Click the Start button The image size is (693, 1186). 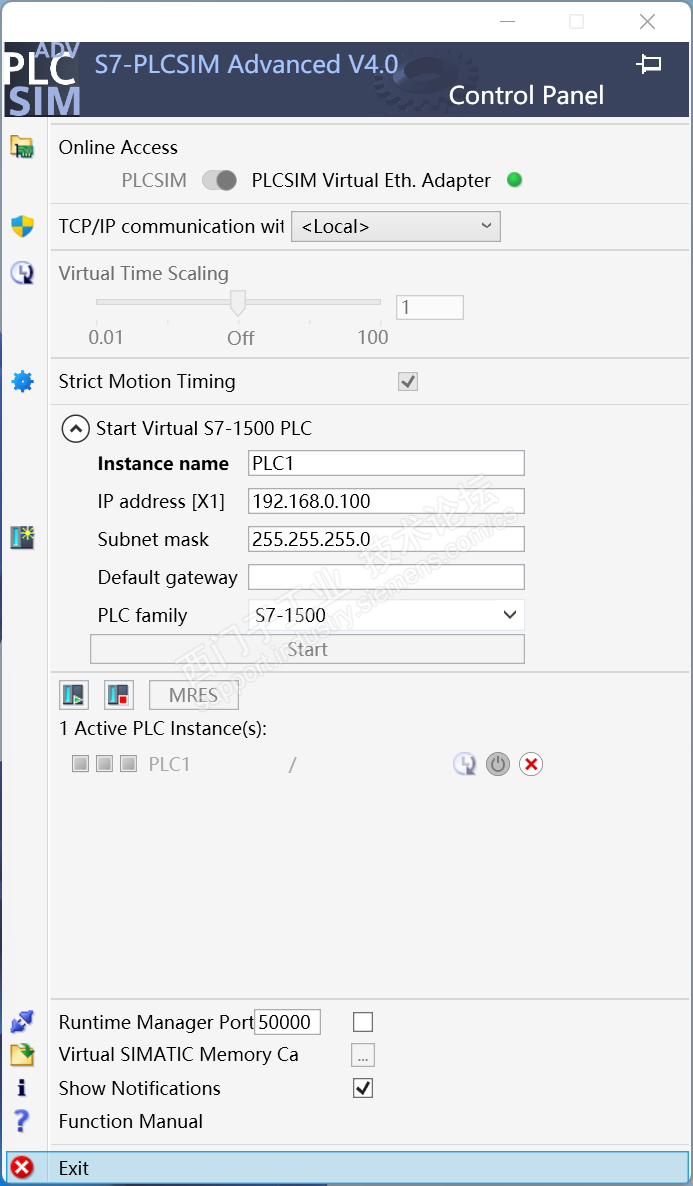point(307,649)
